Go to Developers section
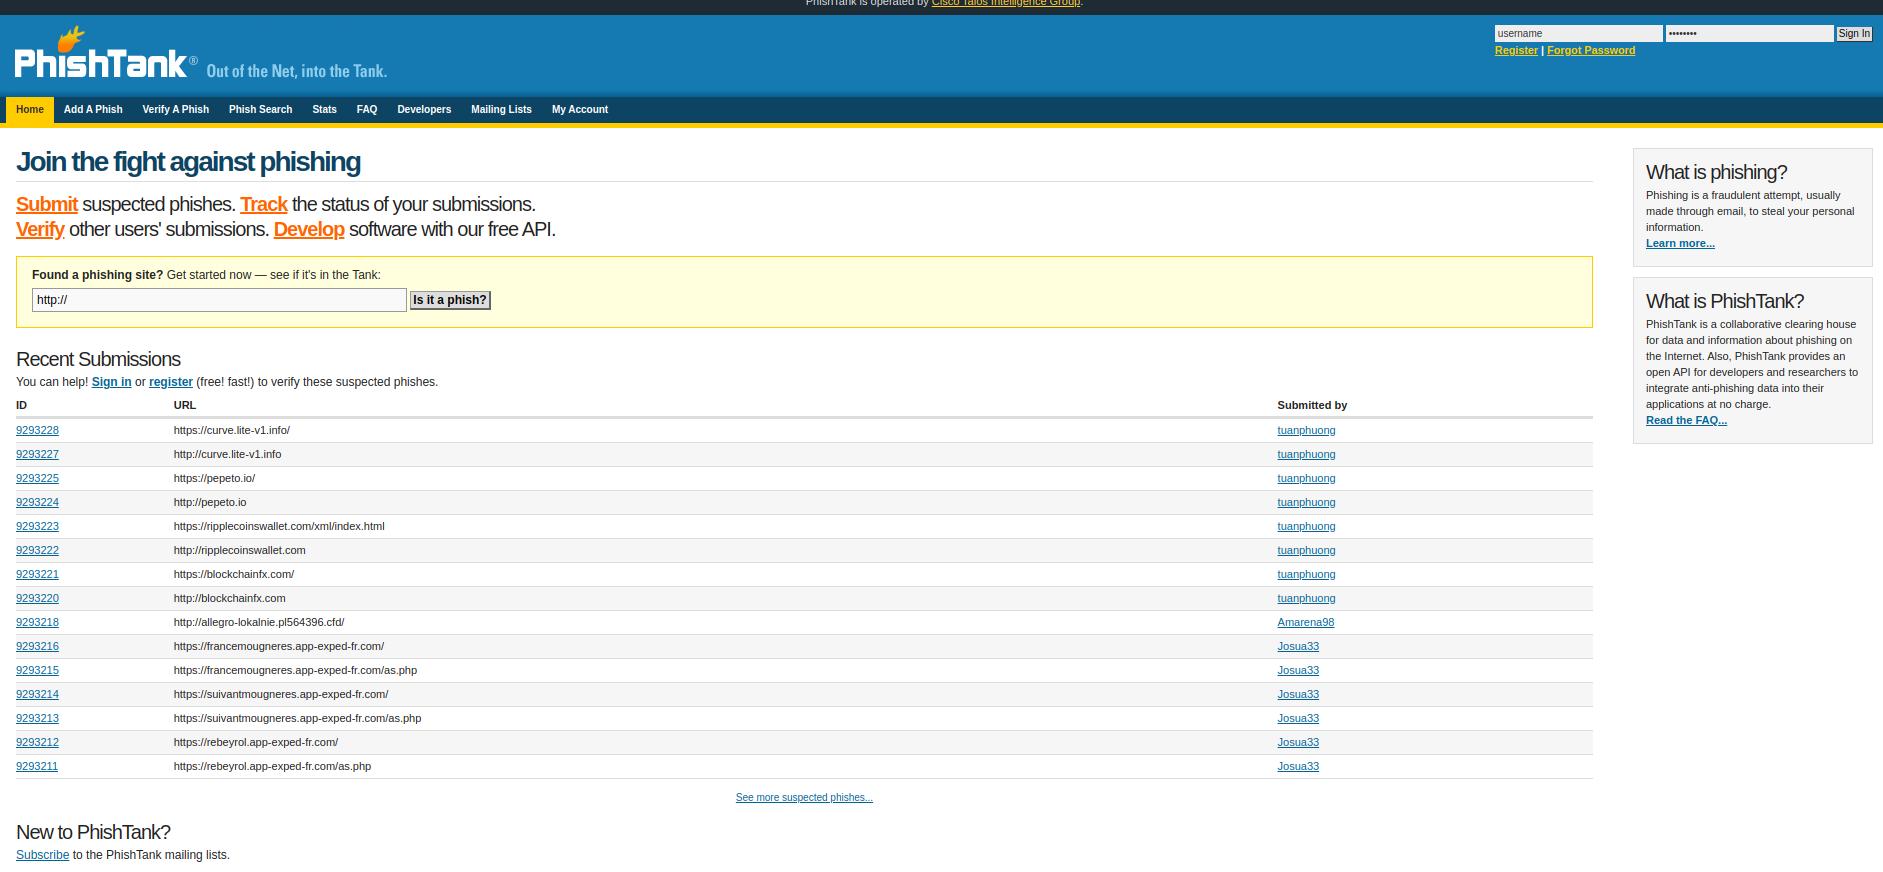Image resolution: width=1883 pixels, height=872 pixels. pos(424,110)
